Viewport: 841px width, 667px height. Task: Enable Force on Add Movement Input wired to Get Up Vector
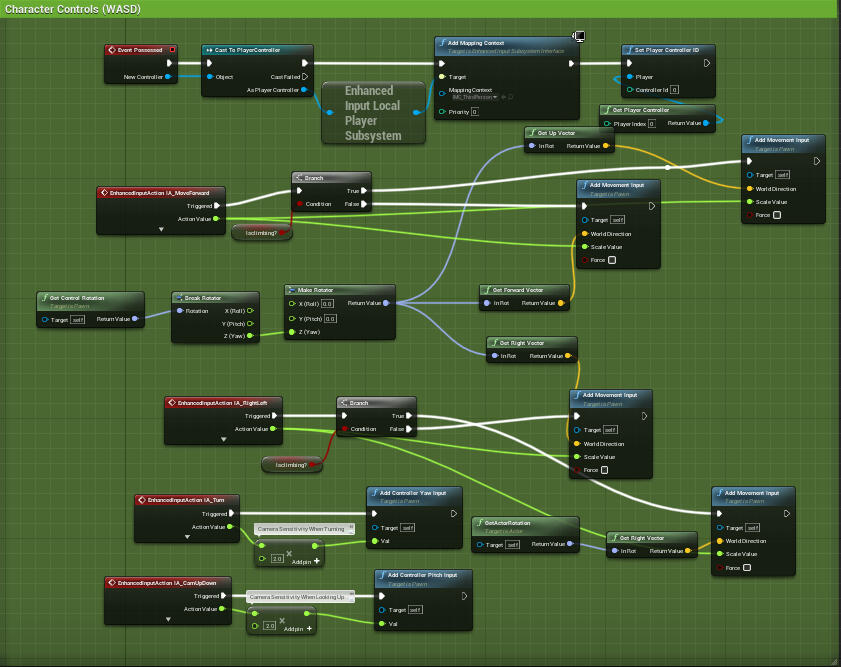(x=777, y=215)
